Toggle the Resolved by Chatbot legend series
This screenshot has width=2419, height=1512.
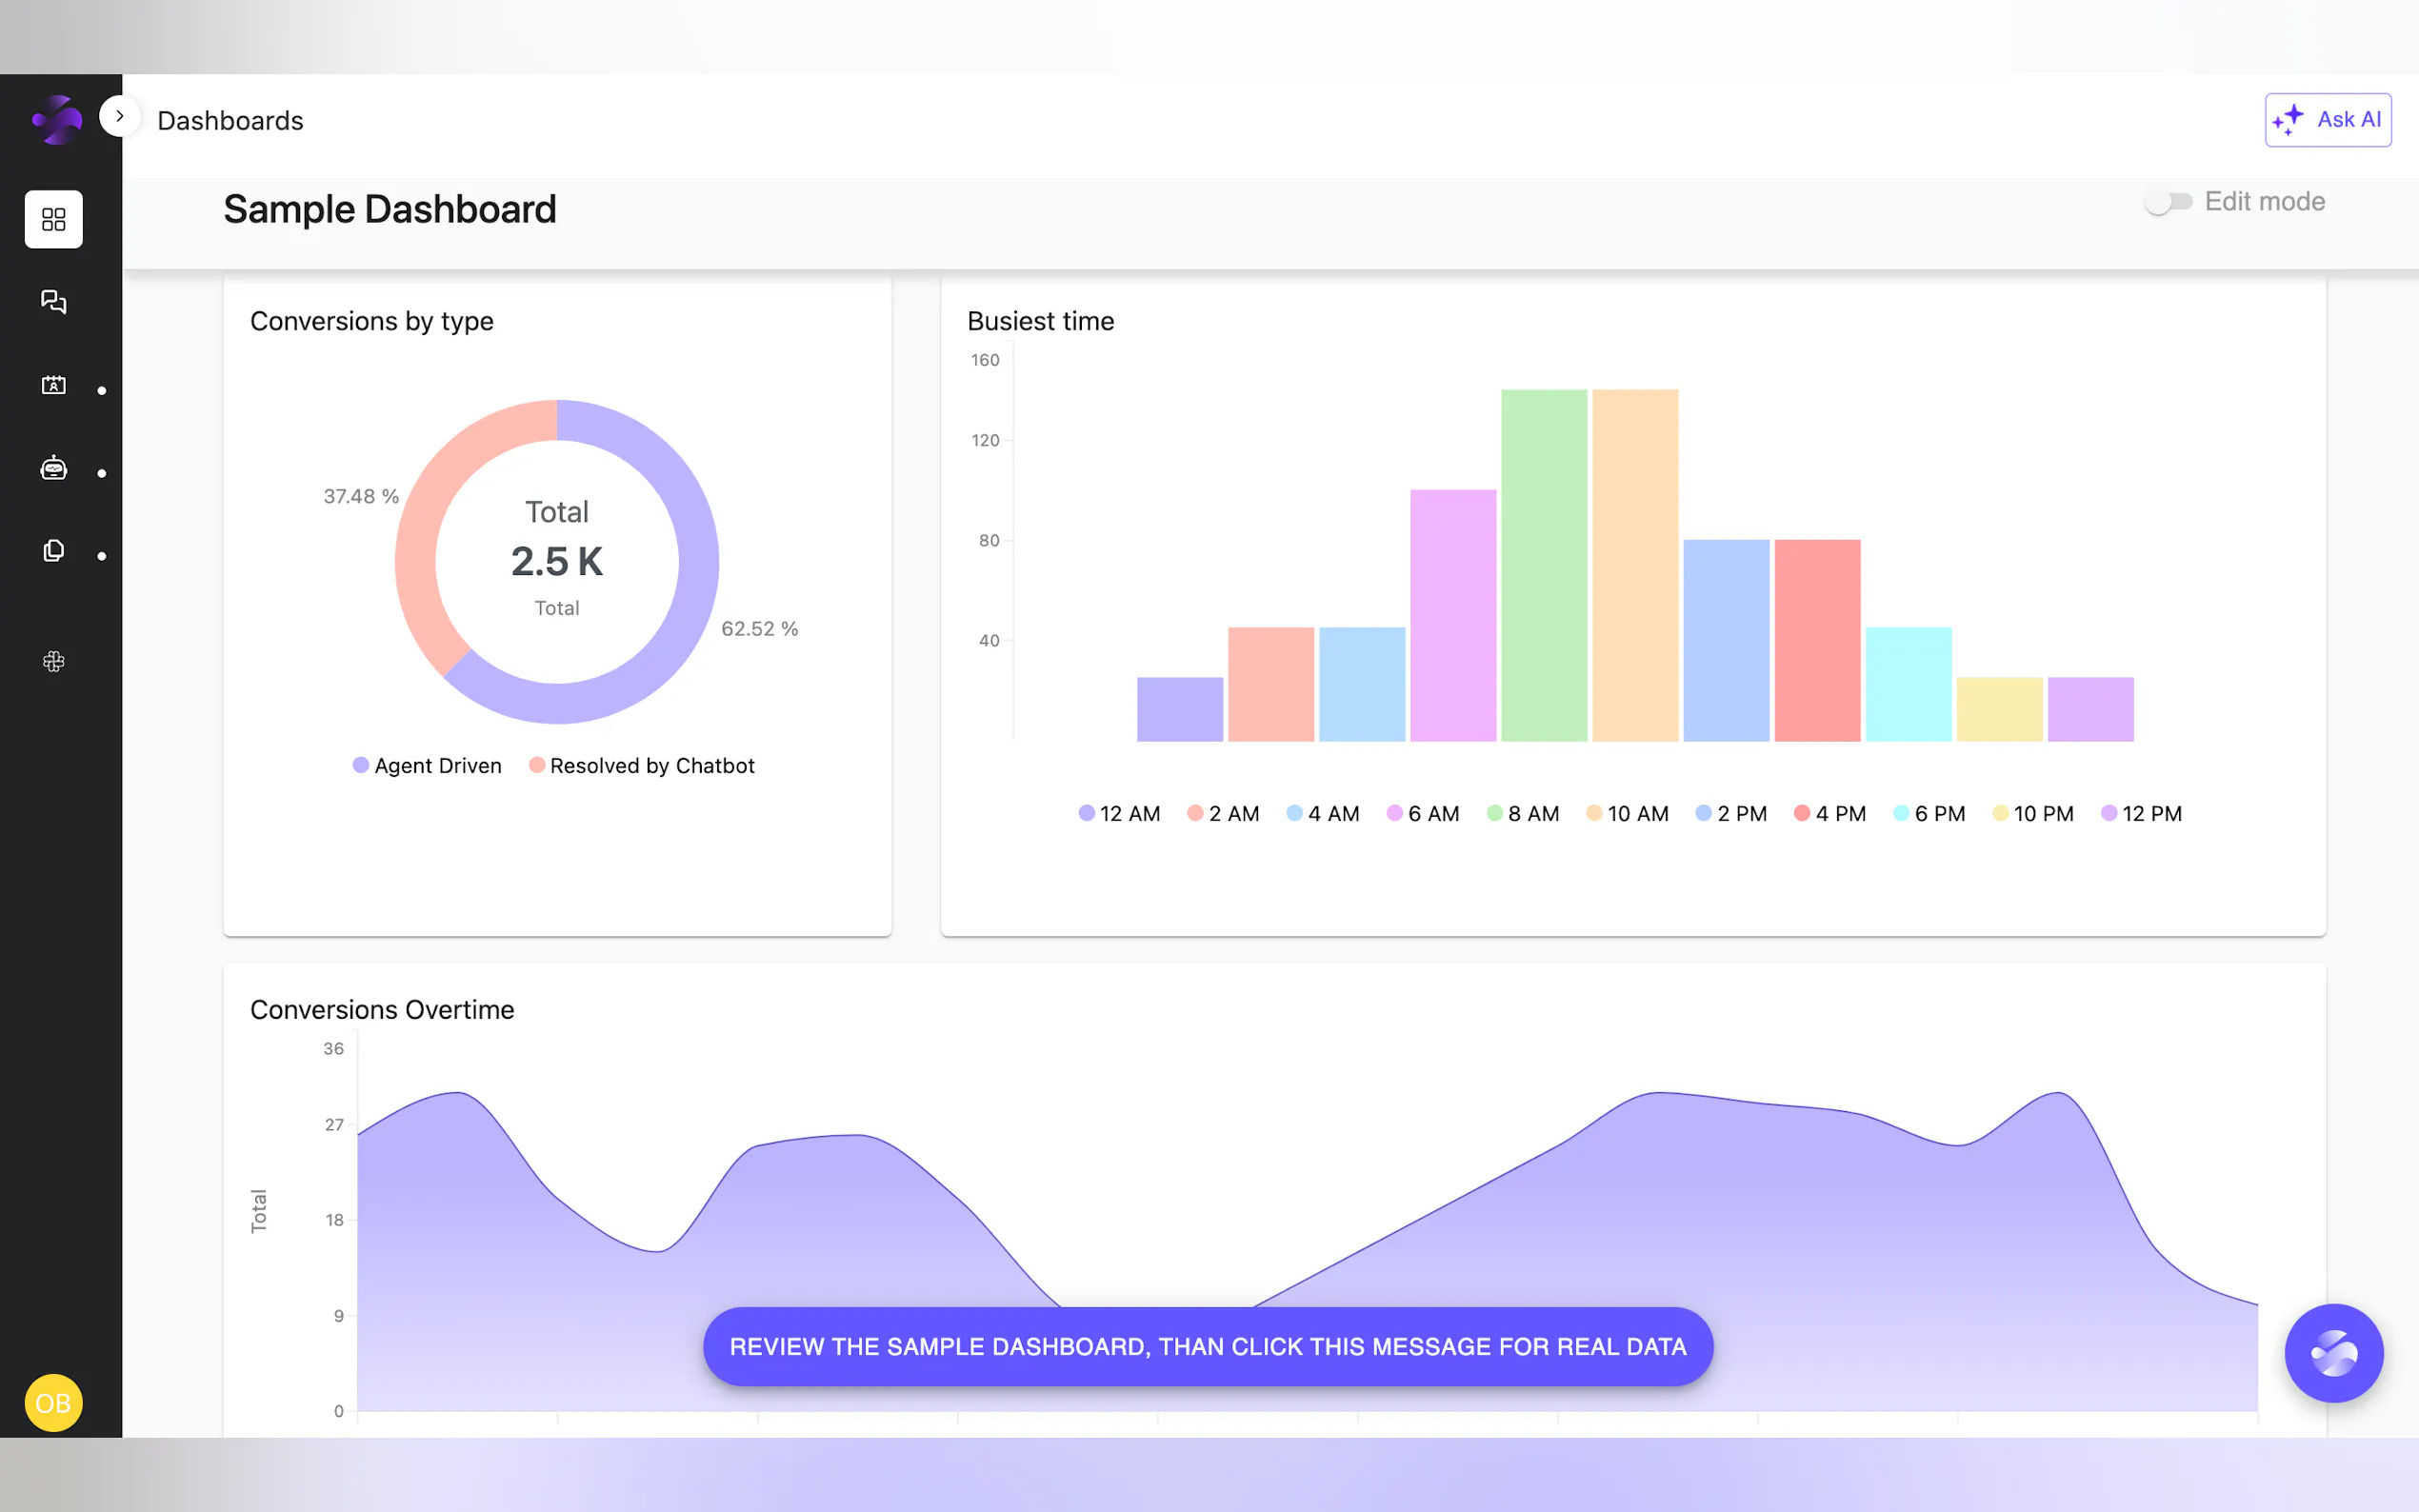[641, 766]
